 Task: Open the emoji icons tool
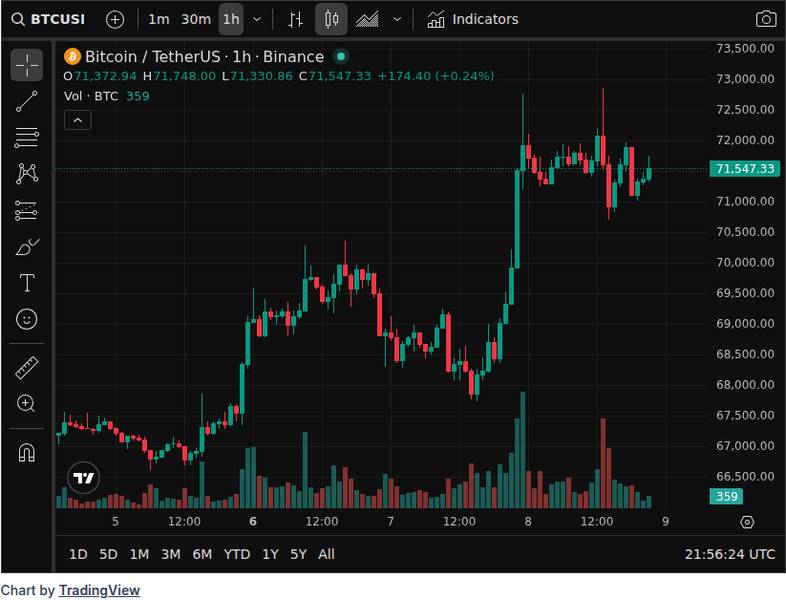tap(27, 319)
